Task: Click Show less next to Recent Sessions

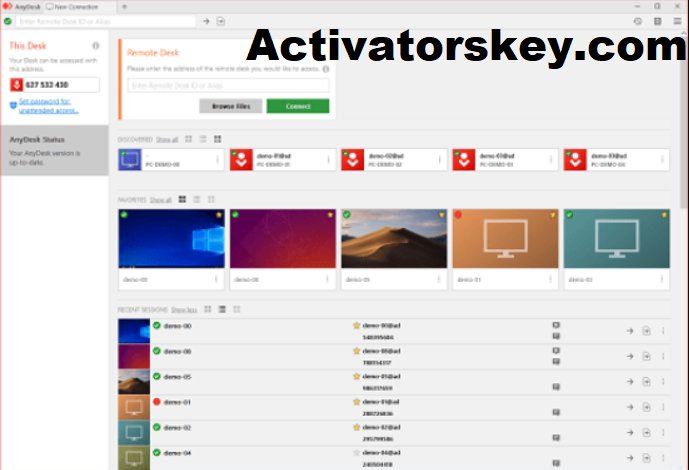Action: click(x=184, y=310)
